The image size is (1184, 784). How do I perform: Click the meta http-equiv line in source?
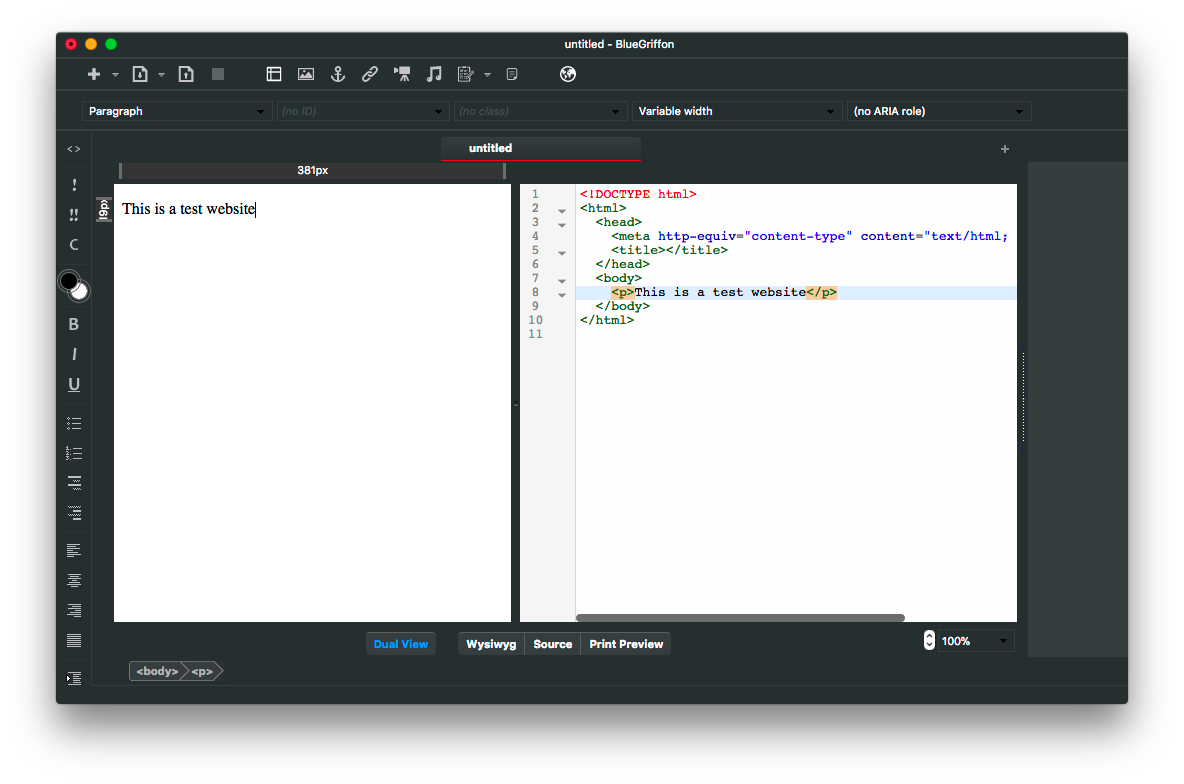coord(809,236)
